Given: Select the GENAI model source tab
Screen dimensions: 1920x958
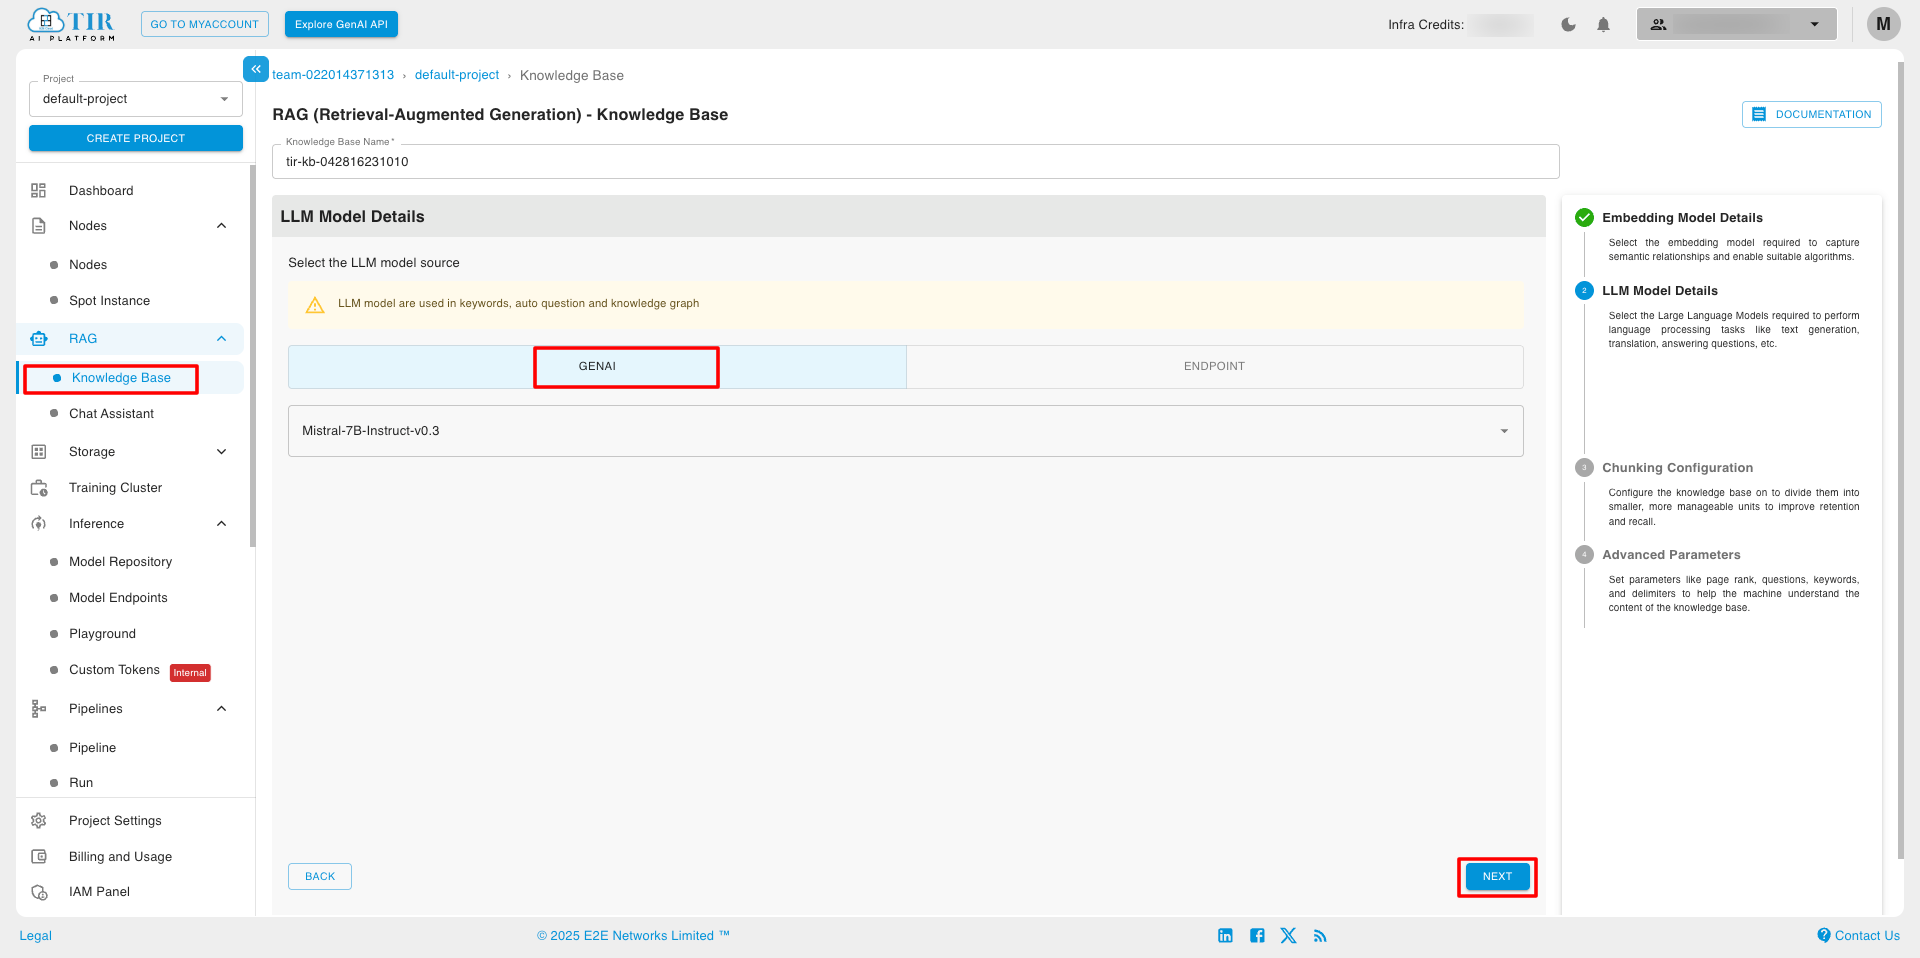Looking at the screenshot, I should click(x=597, y=367).
